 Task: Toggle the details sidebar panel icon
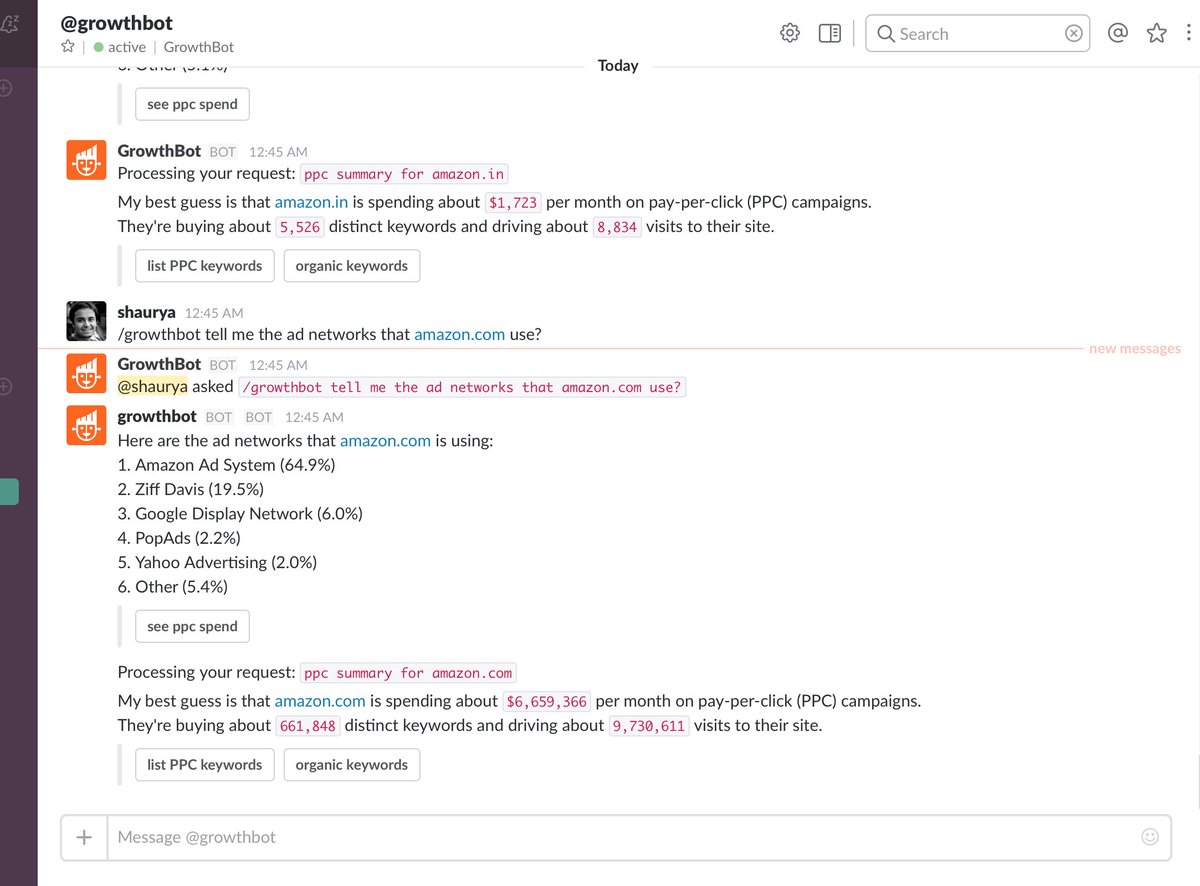(830, 33)
